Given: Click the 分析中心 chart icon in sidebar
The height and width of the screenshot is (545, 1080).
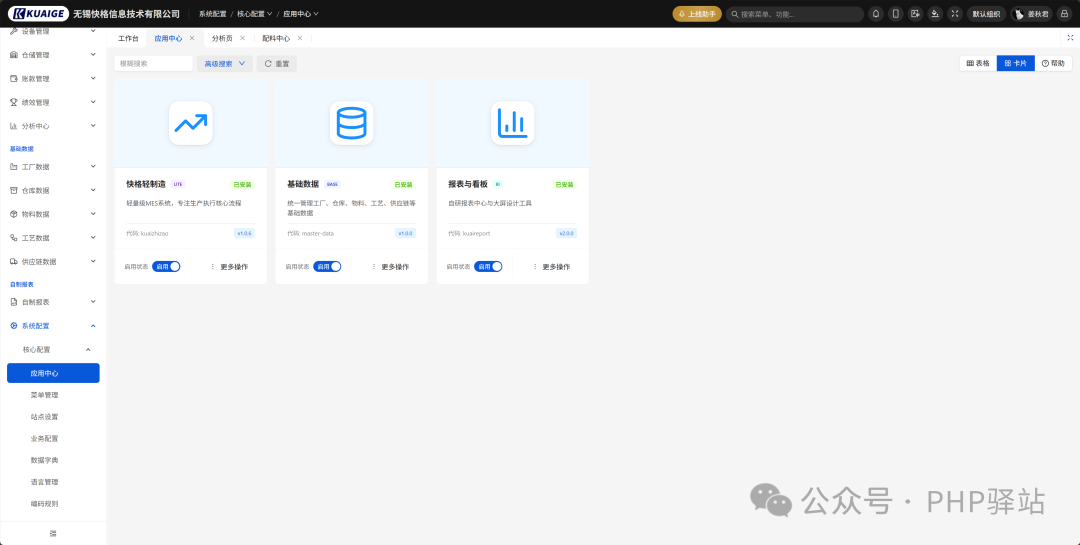Looking at the screenshot, I should click(x=14, y=126).
